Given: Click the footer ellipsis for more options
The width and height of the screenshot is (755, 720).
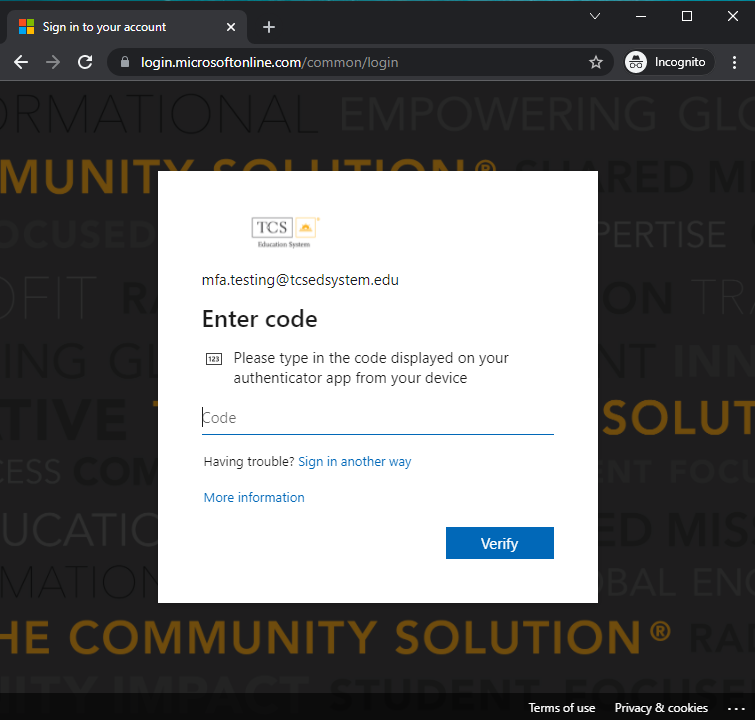Looking at the screenshot, I should coord(736,708).
